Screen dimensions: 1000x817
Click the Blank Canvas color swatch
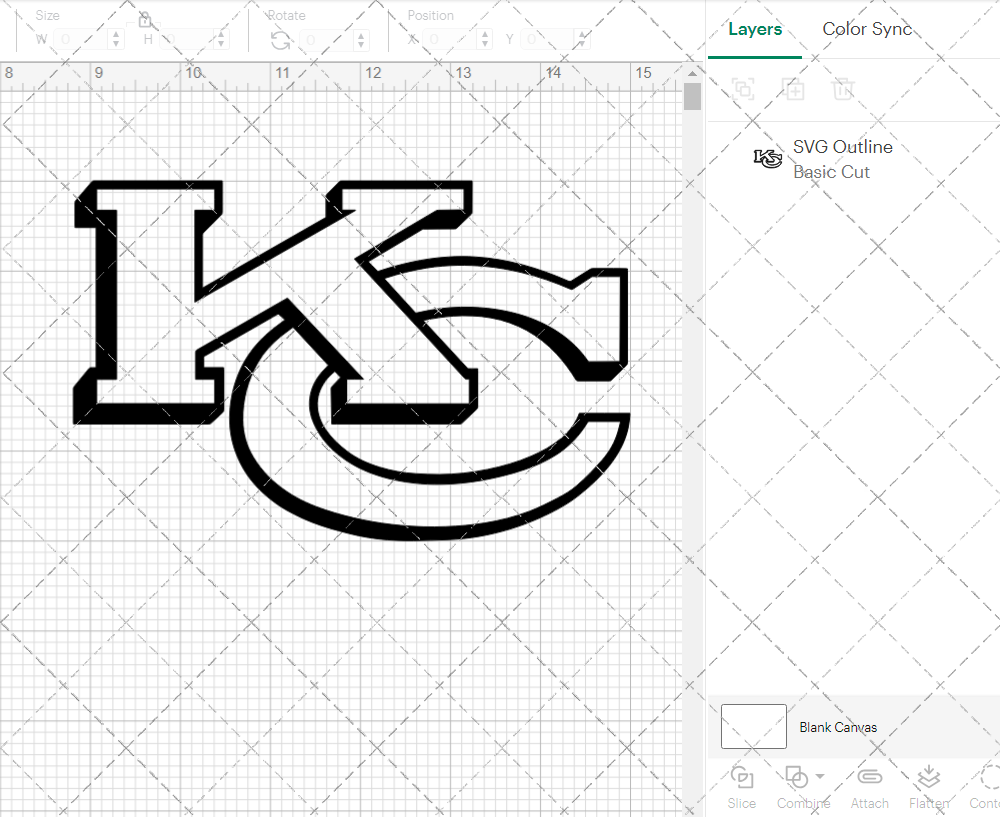[x=753, y=727]
